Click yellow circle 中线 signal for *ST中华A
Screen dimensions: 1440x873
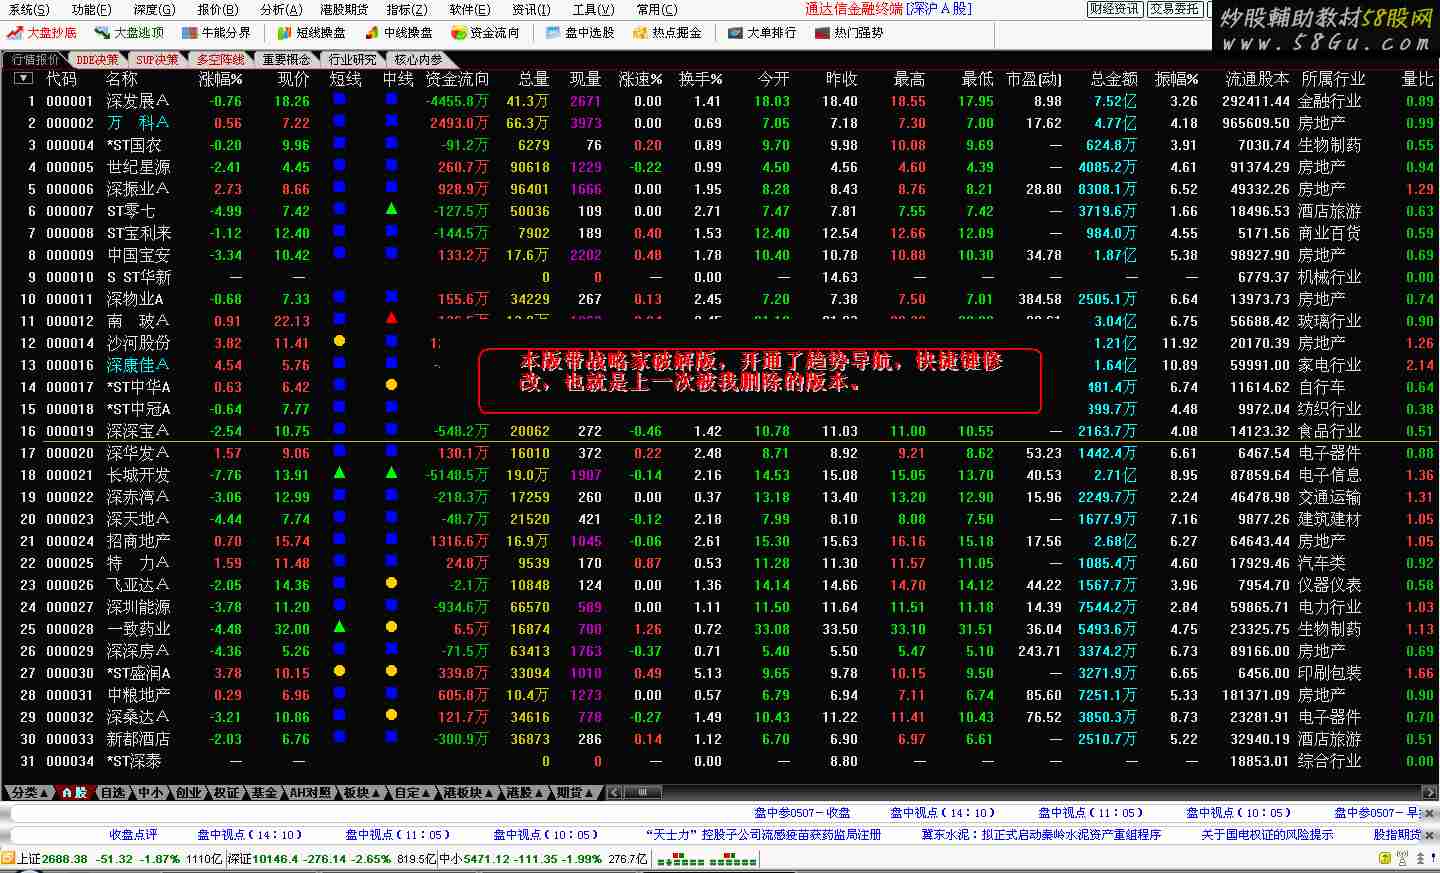coord(391,385)
